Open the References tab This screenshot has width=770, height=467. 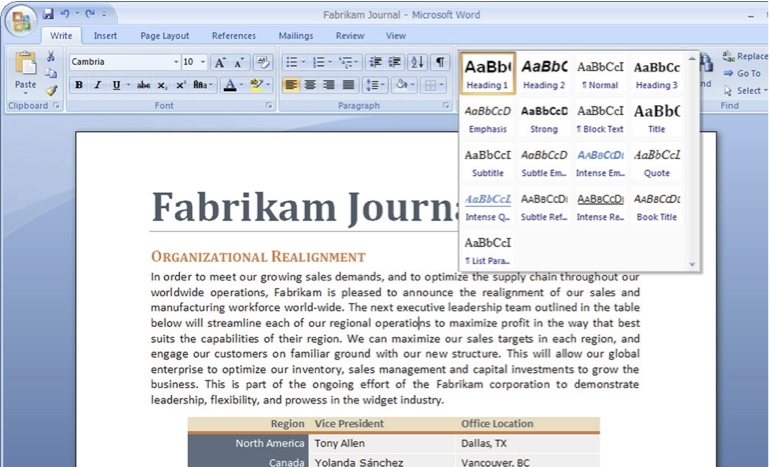pos(234,36)
